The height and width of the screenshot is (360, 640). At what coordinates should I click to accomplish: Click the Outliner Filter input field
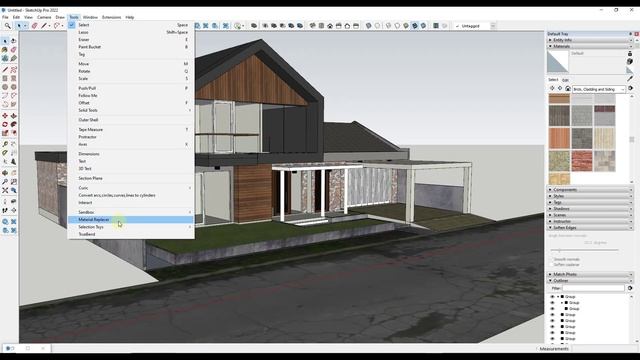click(x=593, y=288)
